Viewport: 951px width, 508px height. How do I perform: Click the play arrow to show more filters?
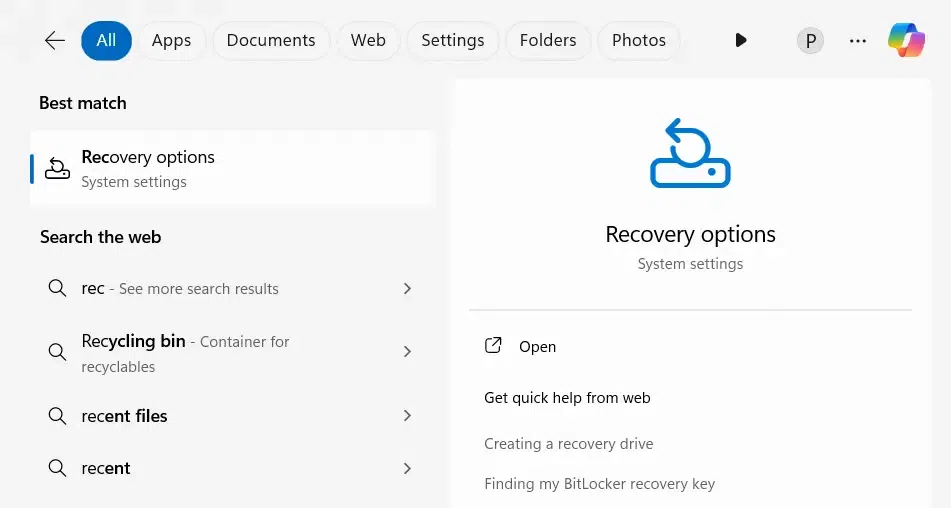740,41
